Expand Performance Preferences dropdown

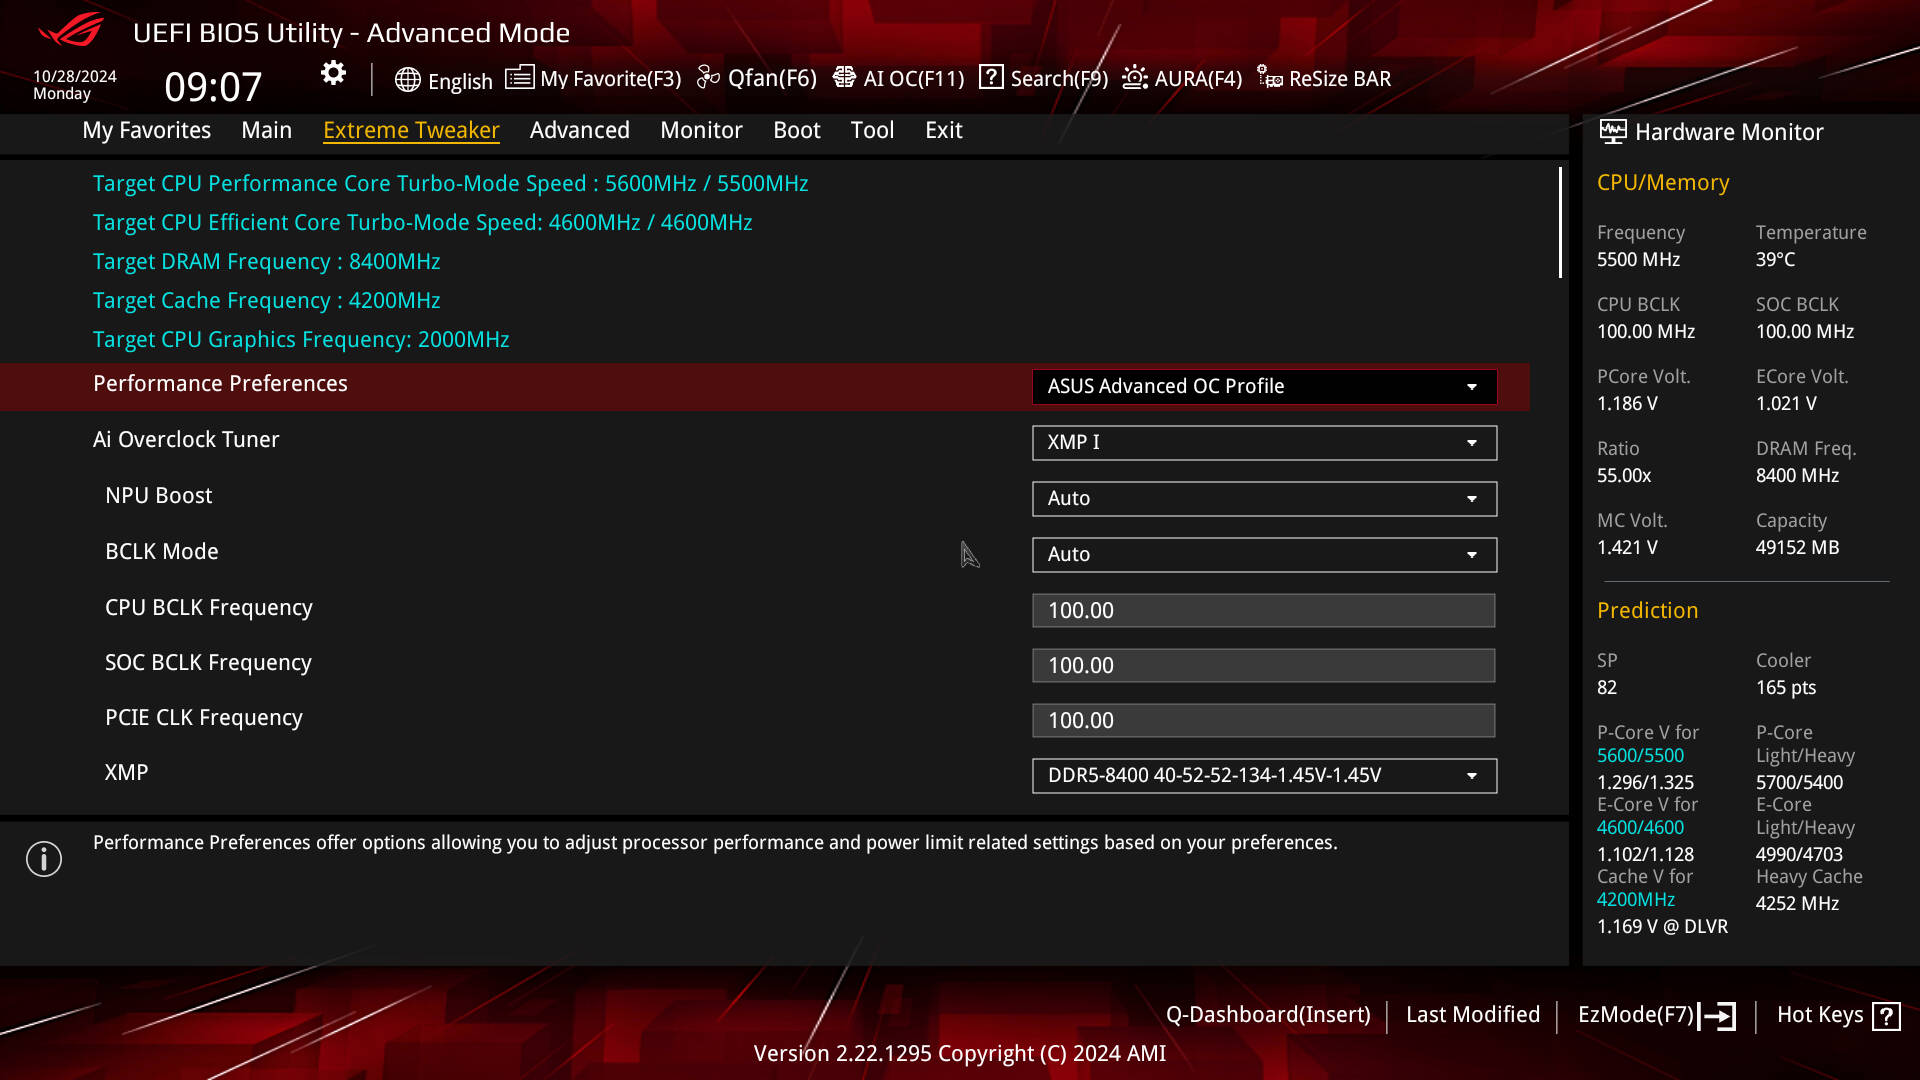[1264, 387]
